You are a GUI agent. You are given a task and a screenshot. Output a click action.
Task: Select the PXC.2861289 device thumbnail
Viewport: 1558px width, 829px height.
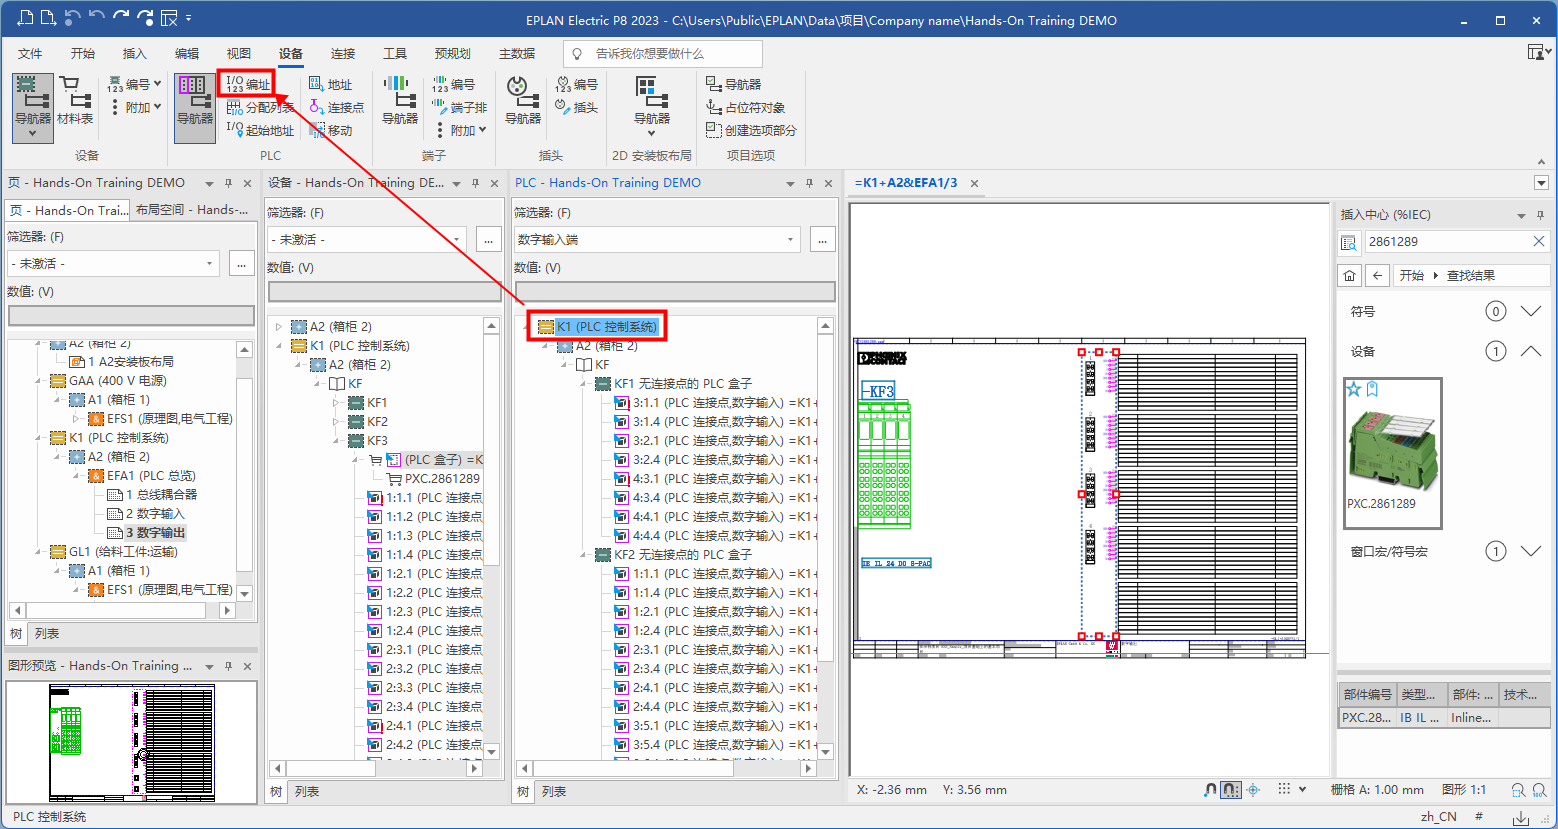(1392, 452)
